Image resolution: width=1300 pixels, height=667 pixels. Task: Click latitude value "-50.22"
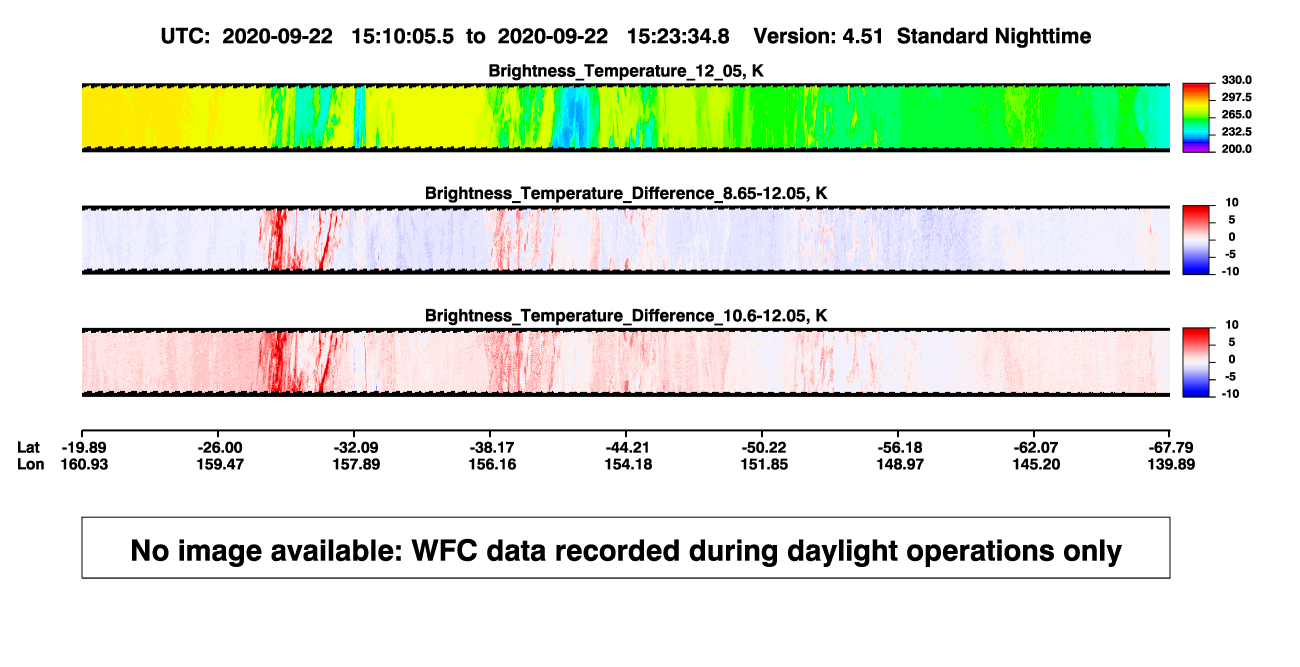click(x=761, y=447)
